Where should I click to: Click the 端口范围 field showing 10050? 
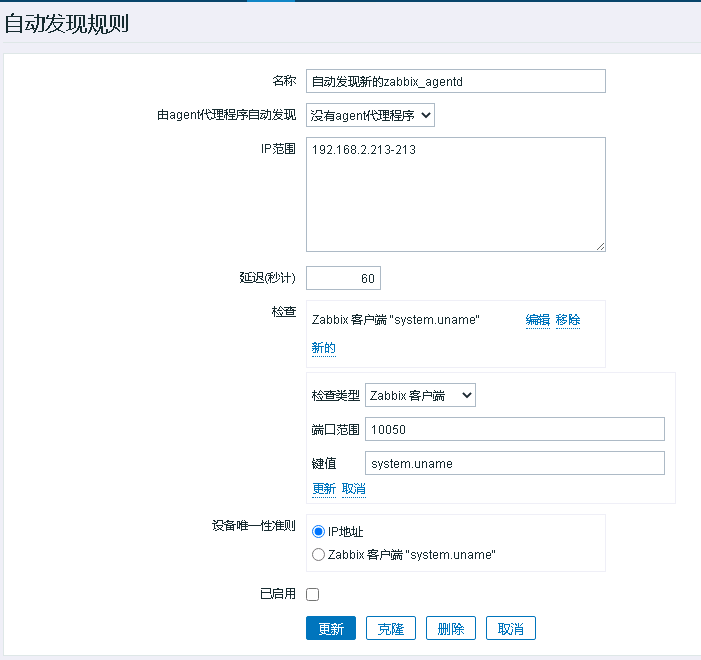(515, 429)
